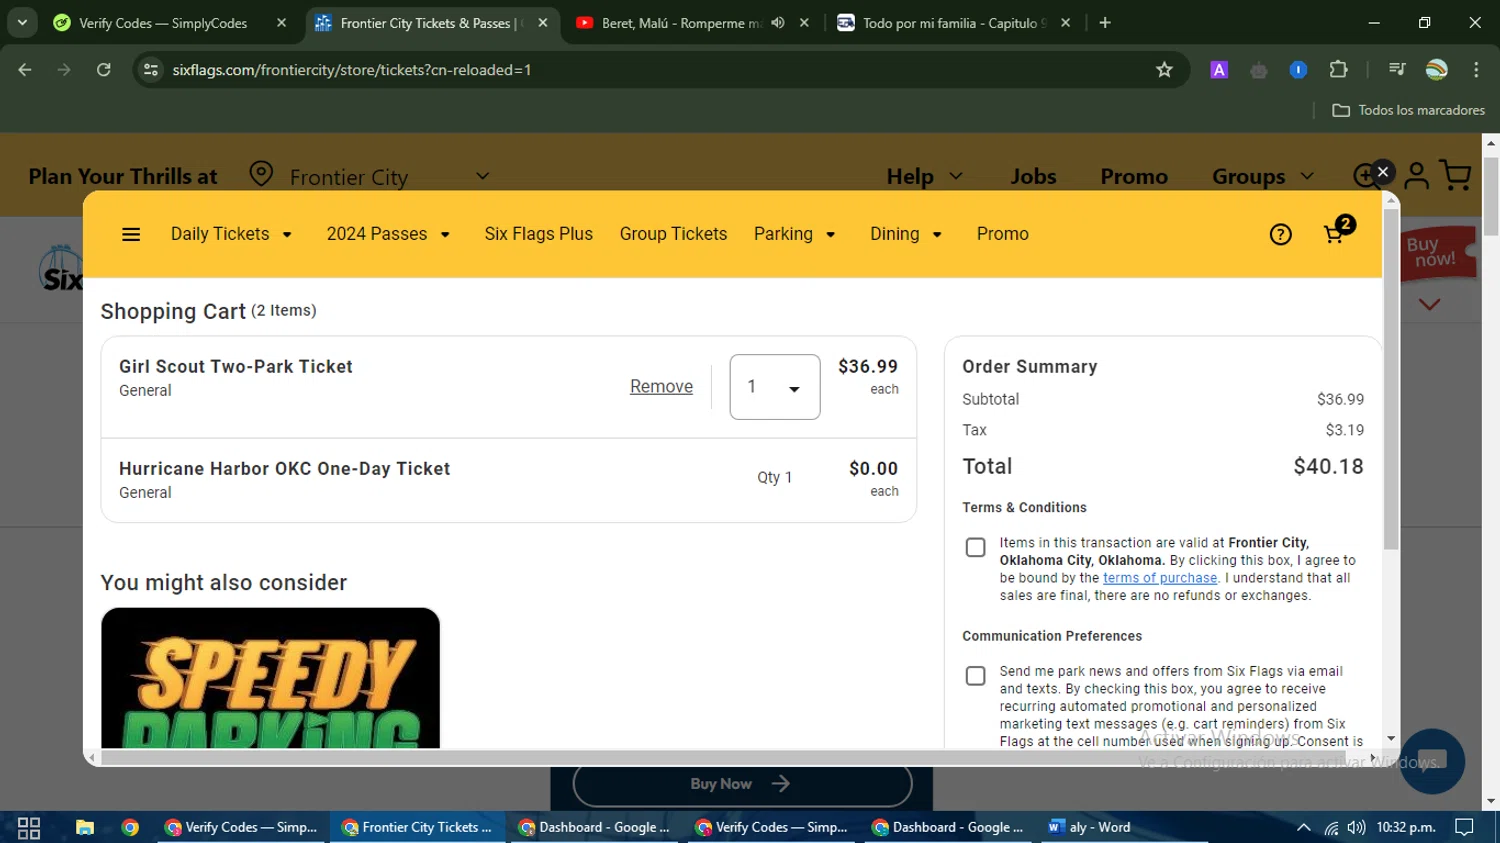Expand the Parking menu

(x=794, y=234)
